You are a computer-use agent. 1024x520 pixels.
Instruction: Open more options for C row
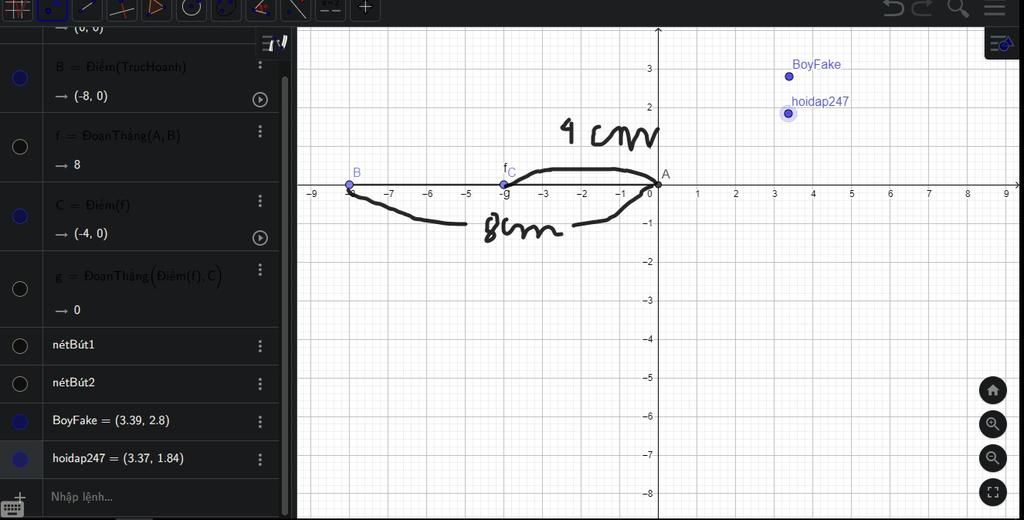point(260,201)
